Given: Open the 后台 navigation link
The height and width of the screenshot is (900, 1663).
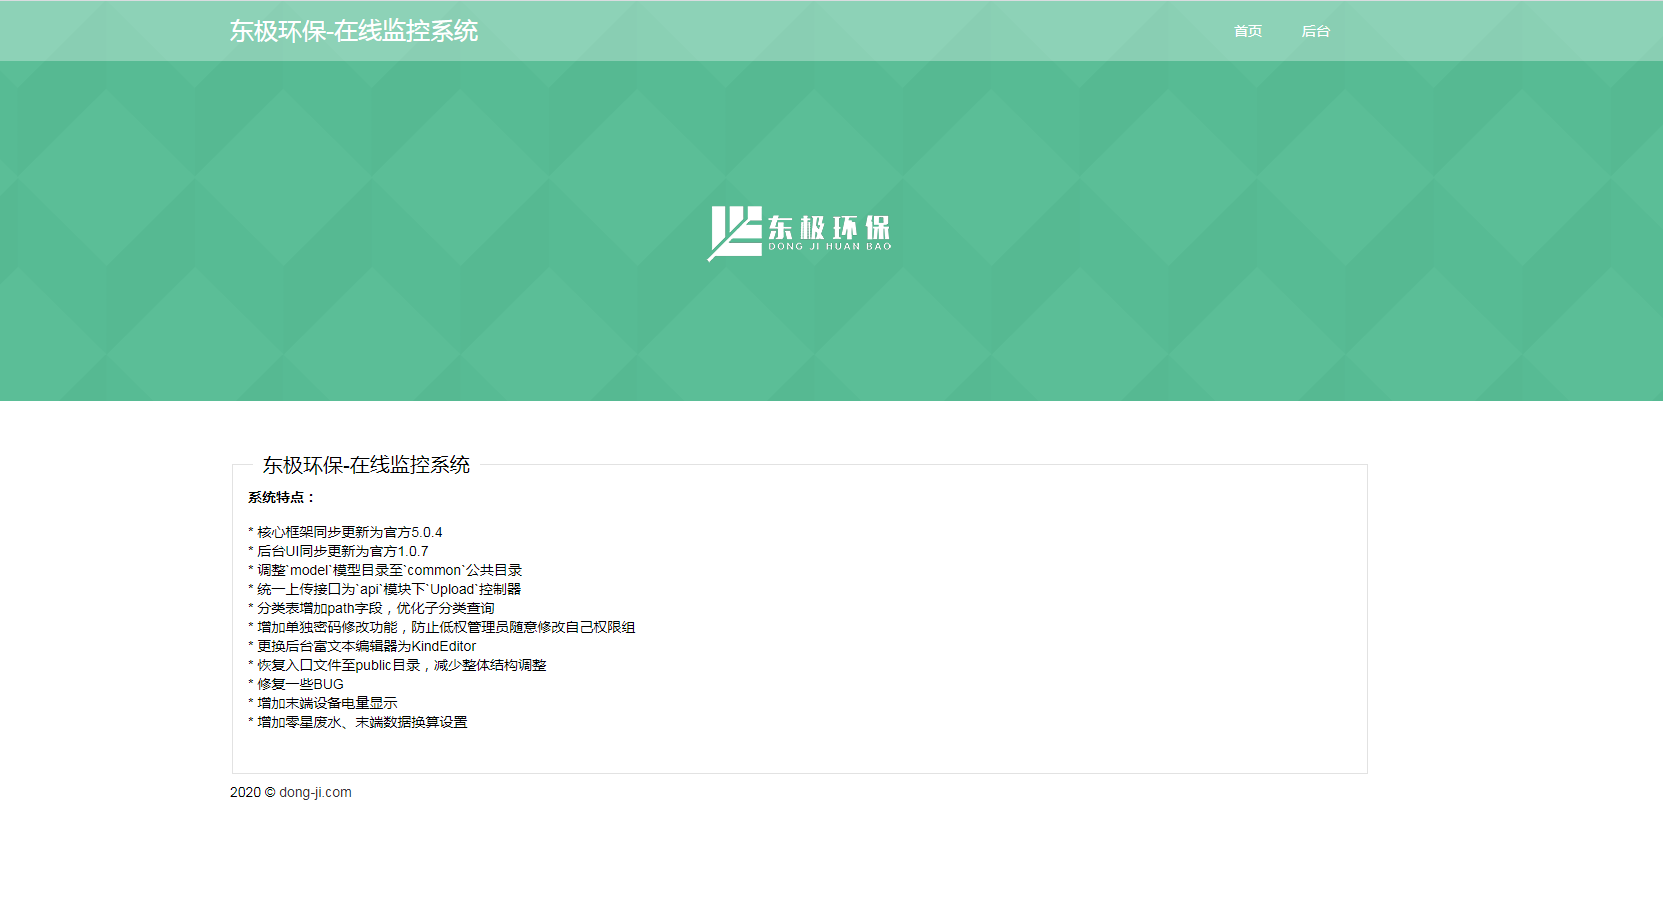Looking at the screenshot, I should click(1315, 31).
